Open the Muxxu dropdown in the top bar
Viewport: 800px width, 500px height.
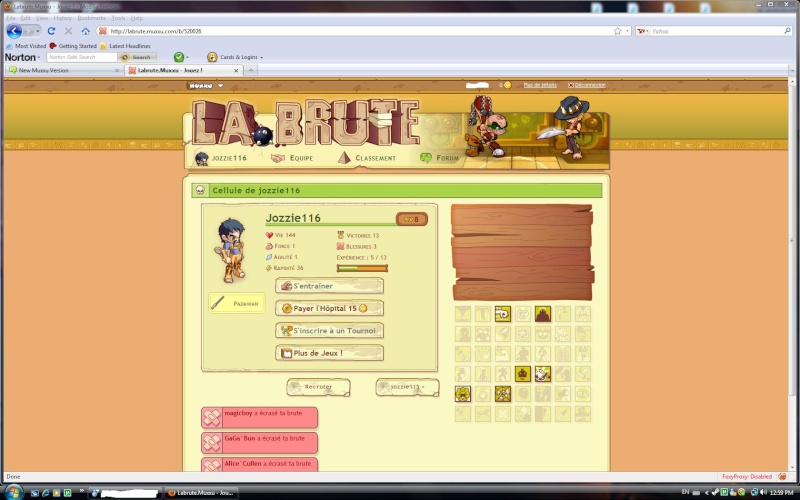[x=206, y=86]
